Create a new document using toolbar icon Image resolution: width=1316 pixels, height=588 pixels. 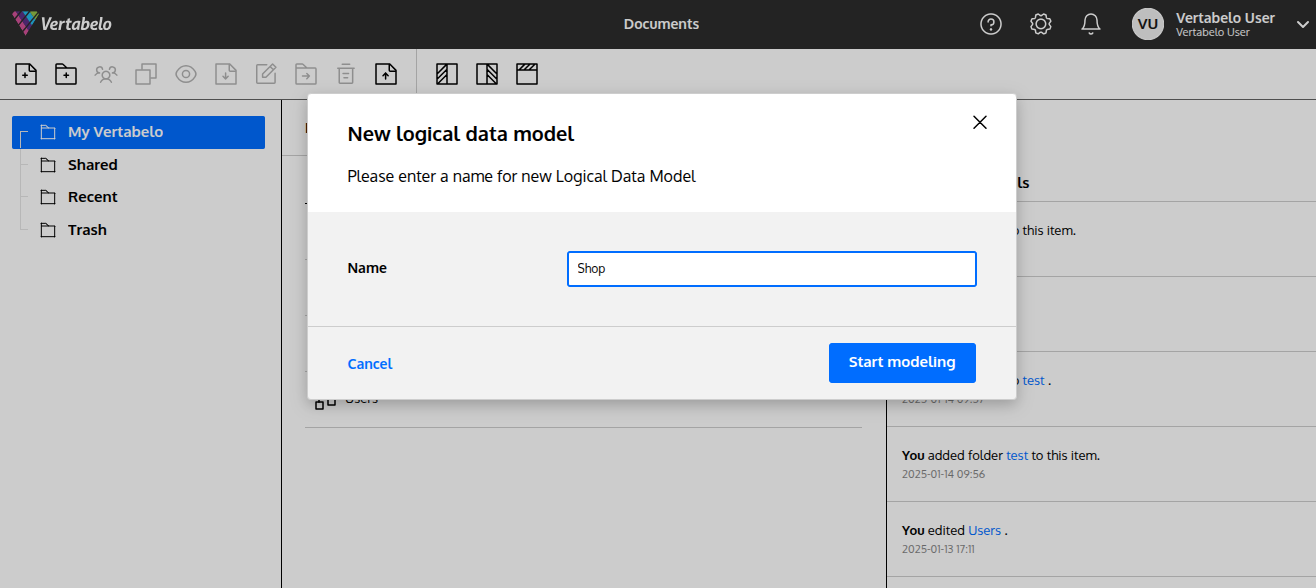(26, 73)
